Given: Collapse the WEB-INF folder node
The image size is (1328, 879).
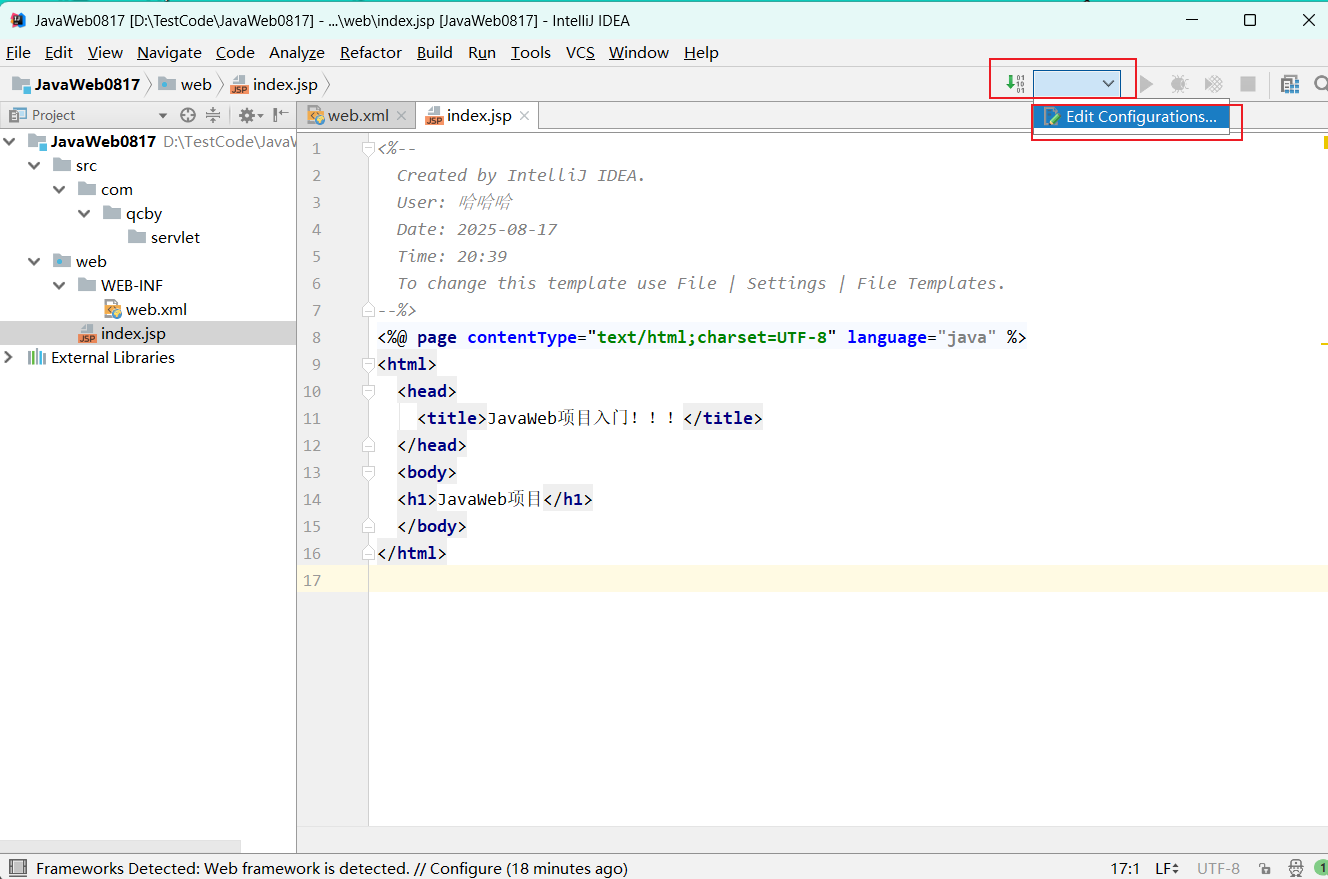Looking at the screenshot, I should point(60,285).
